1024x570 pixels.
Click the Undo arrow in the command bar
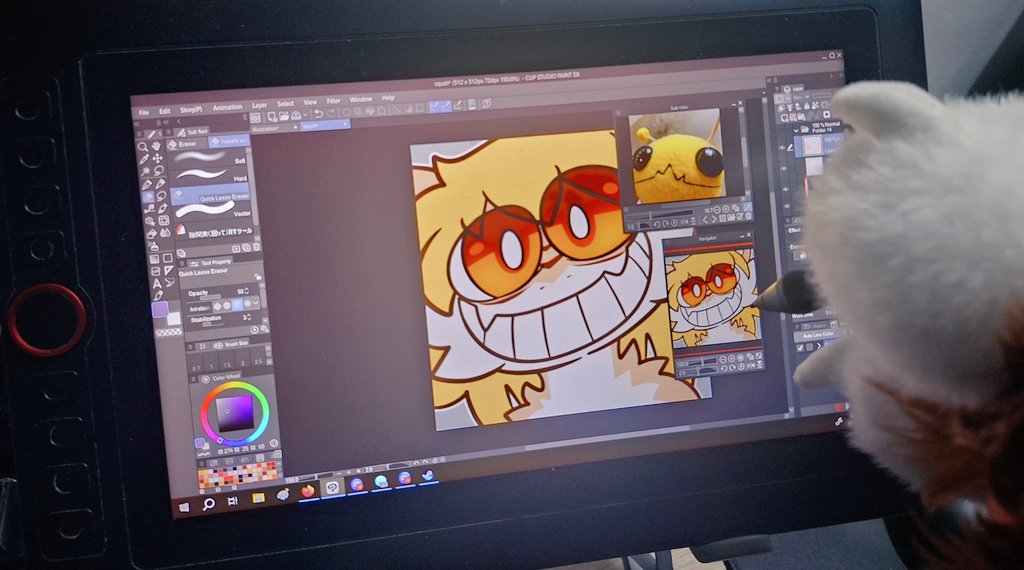[318, 114]
